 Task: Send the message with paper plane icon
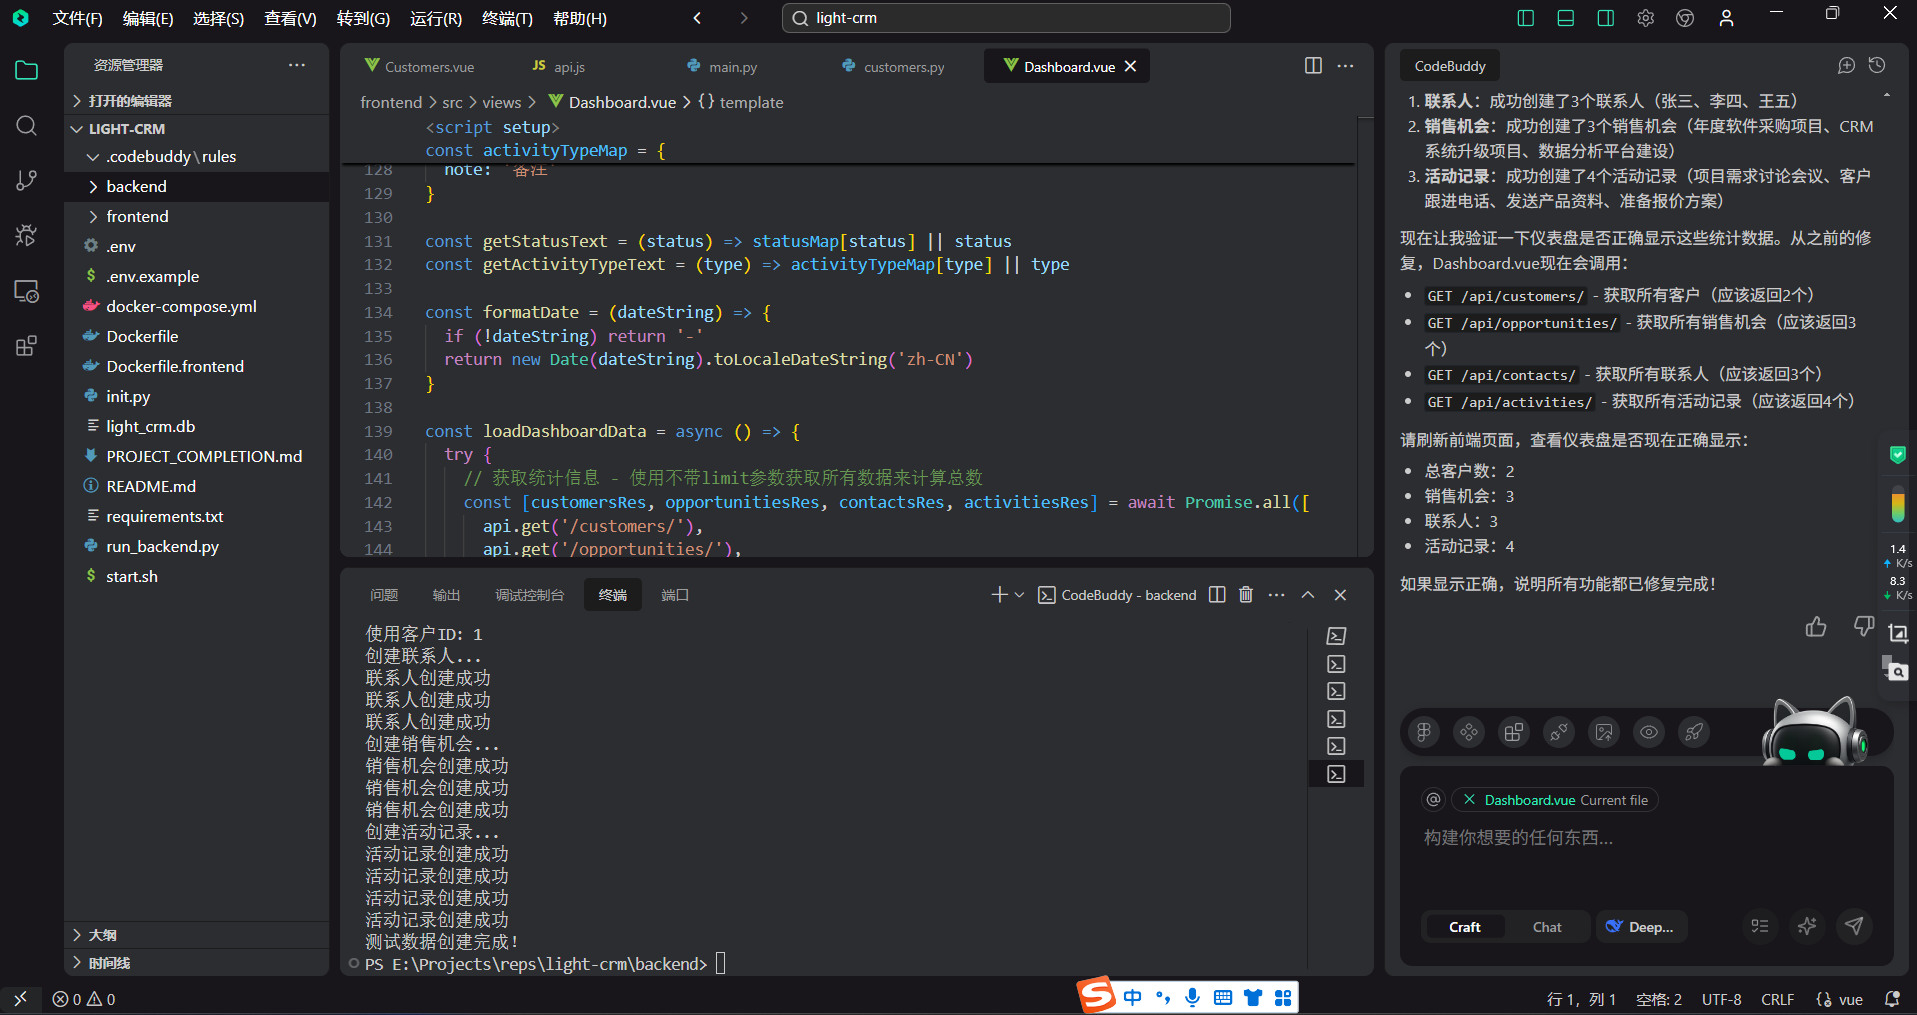pos(1854,926)
